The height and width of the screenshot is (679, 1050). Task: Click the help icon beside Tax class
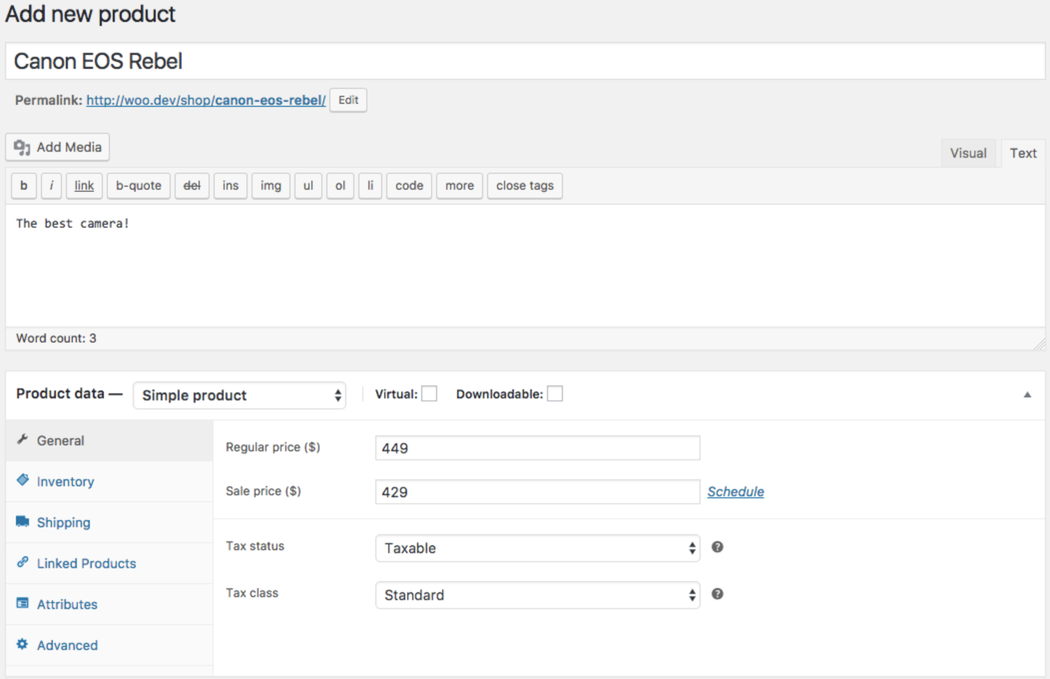click(717, 594)
